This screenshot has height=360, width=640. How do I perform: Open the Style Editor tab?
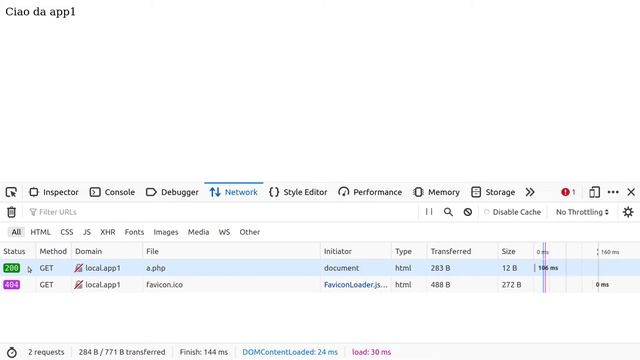coord(298,192)
